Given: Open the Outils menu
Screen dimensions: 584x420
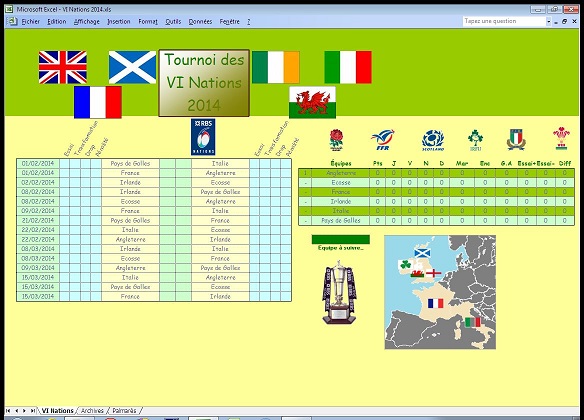Looking at the screenshot, I should coord(173,22).
